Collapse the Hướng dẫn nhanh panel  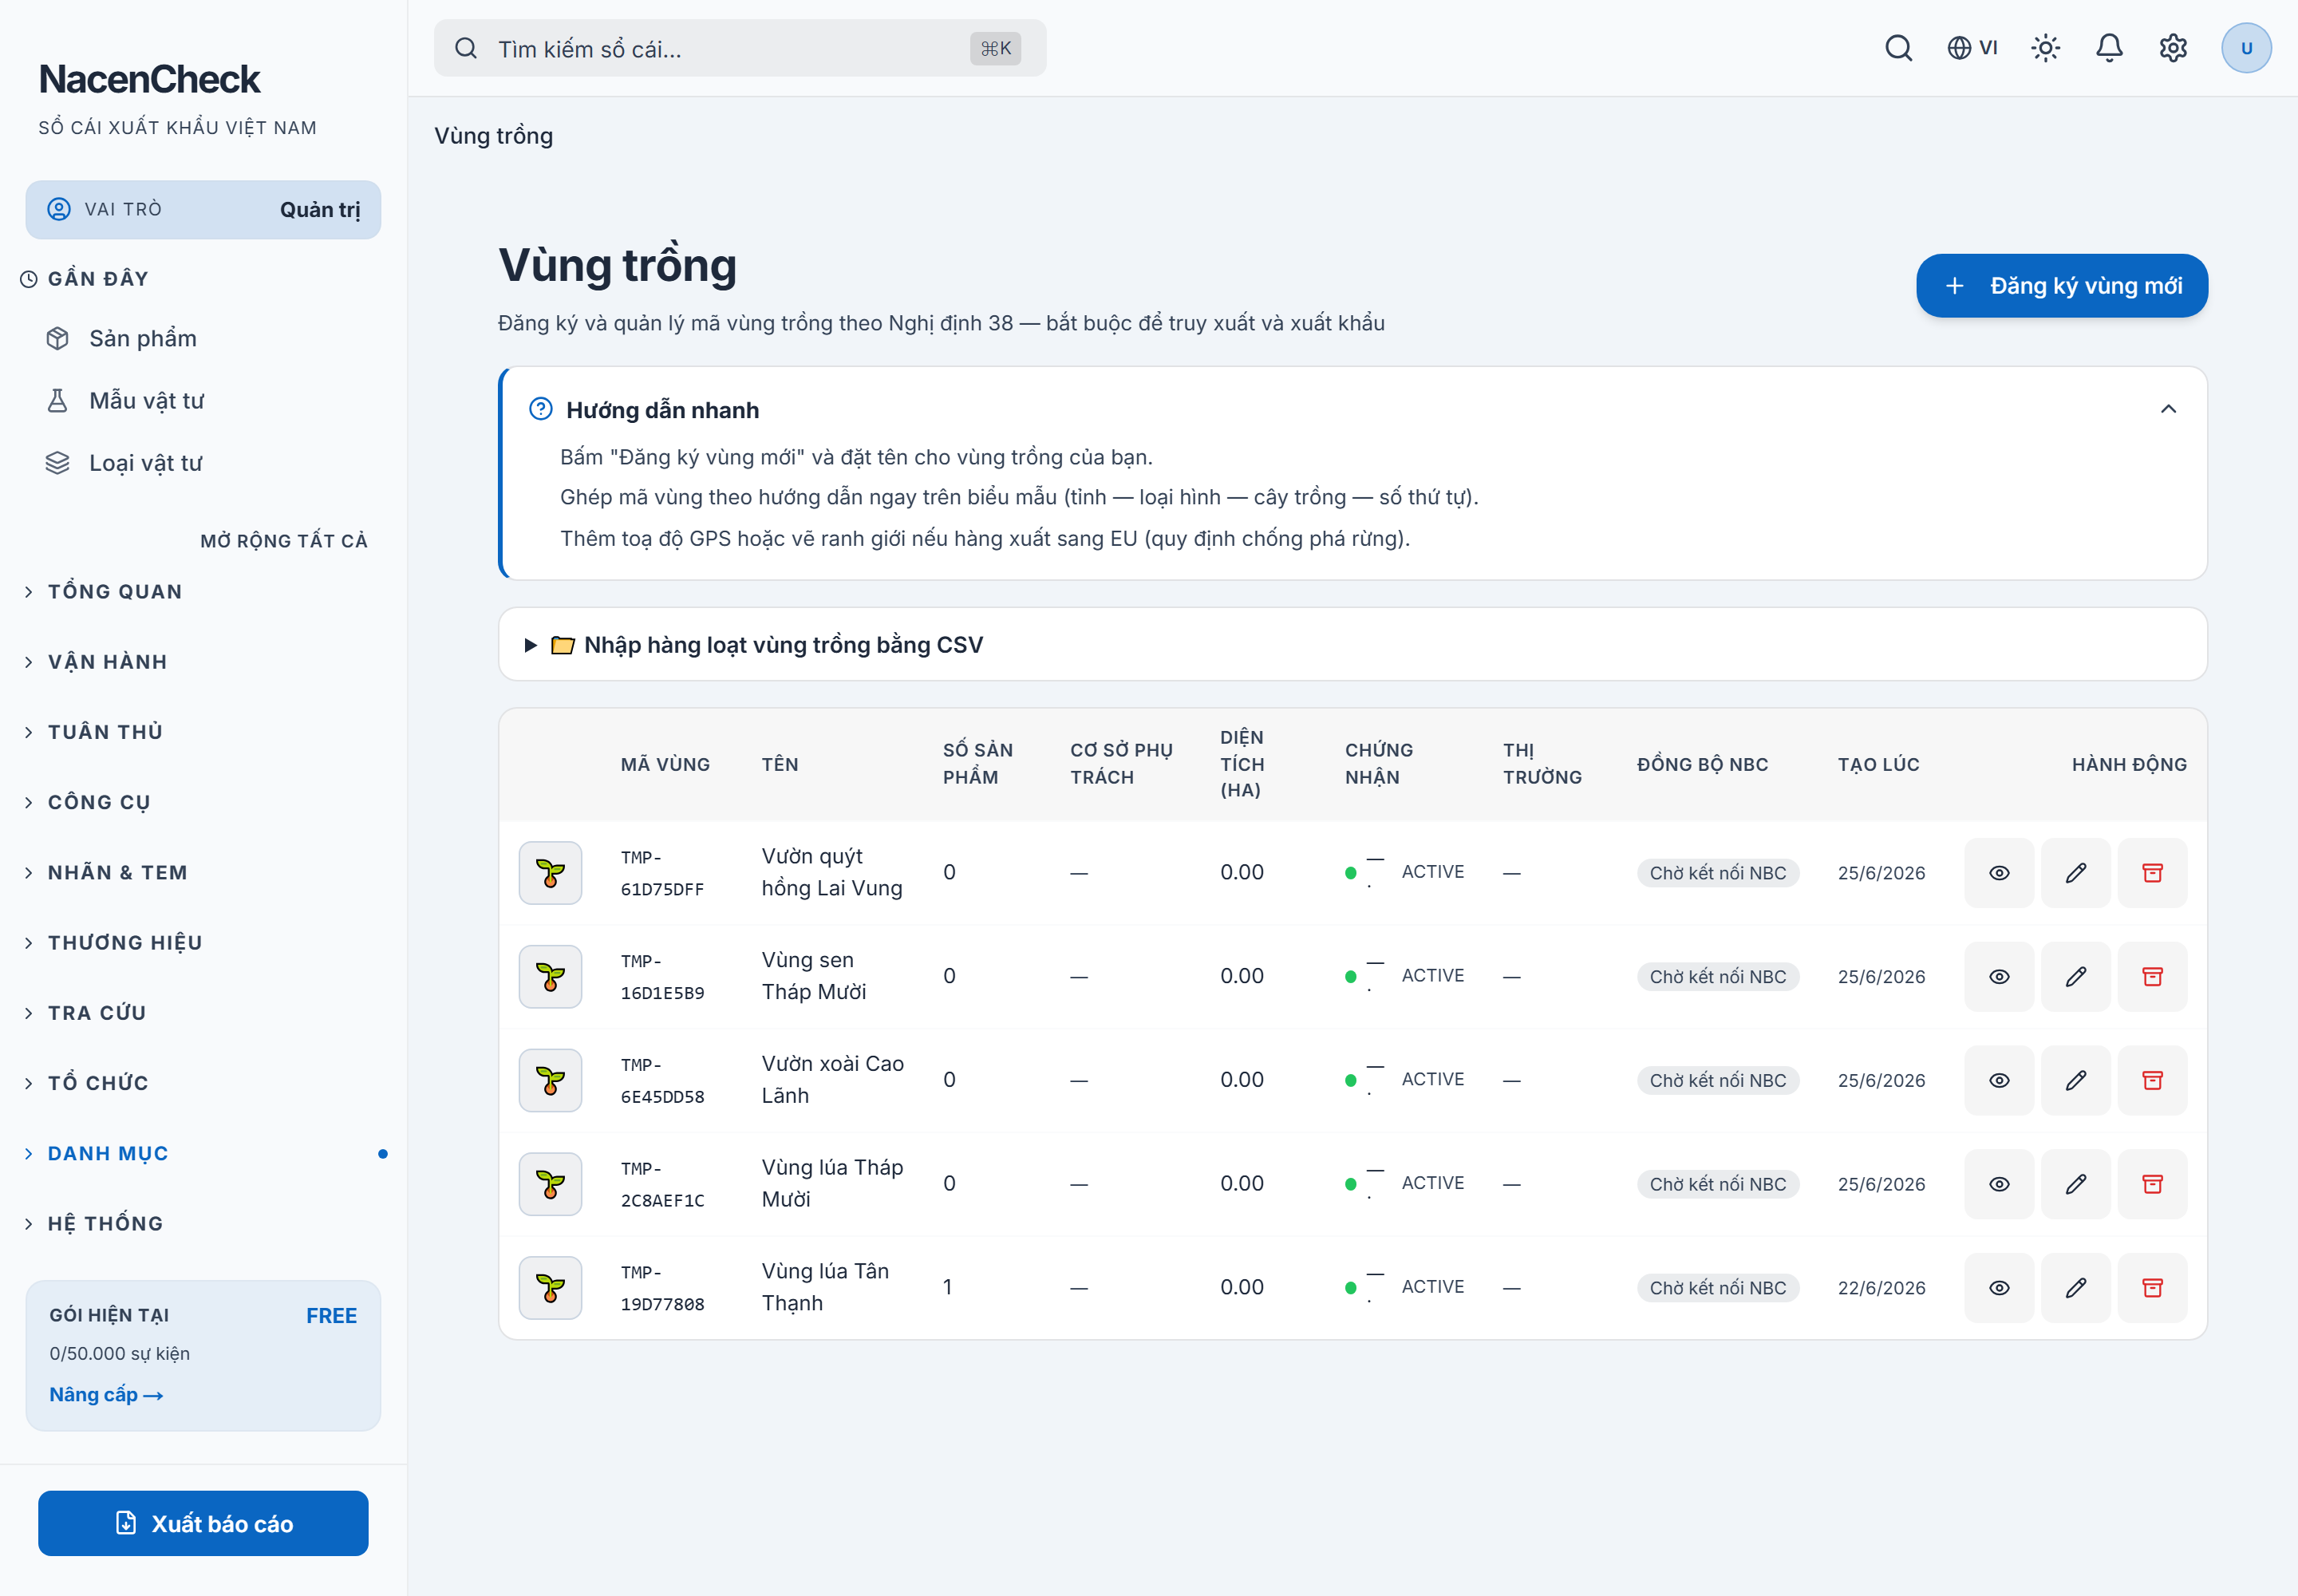tap(2168, 409)
